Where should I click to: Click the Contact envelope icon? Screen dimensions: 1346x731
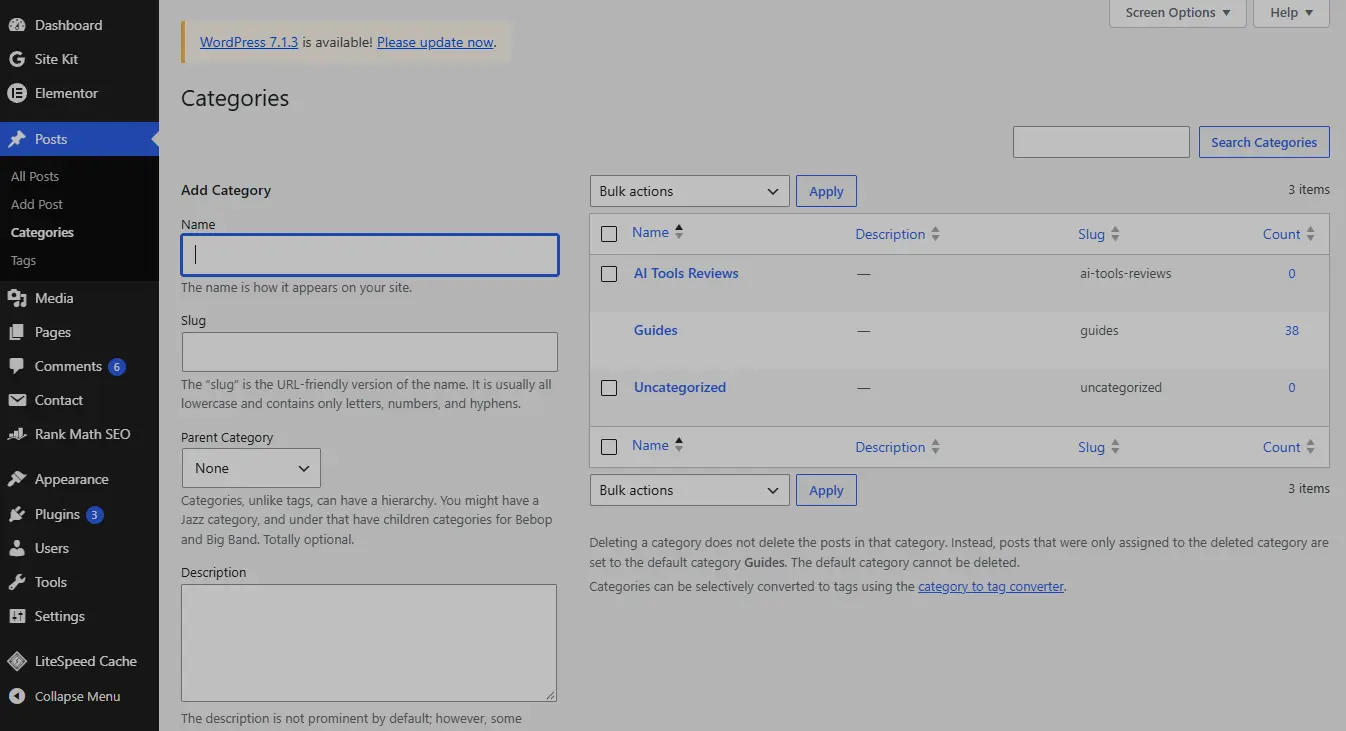17,400
